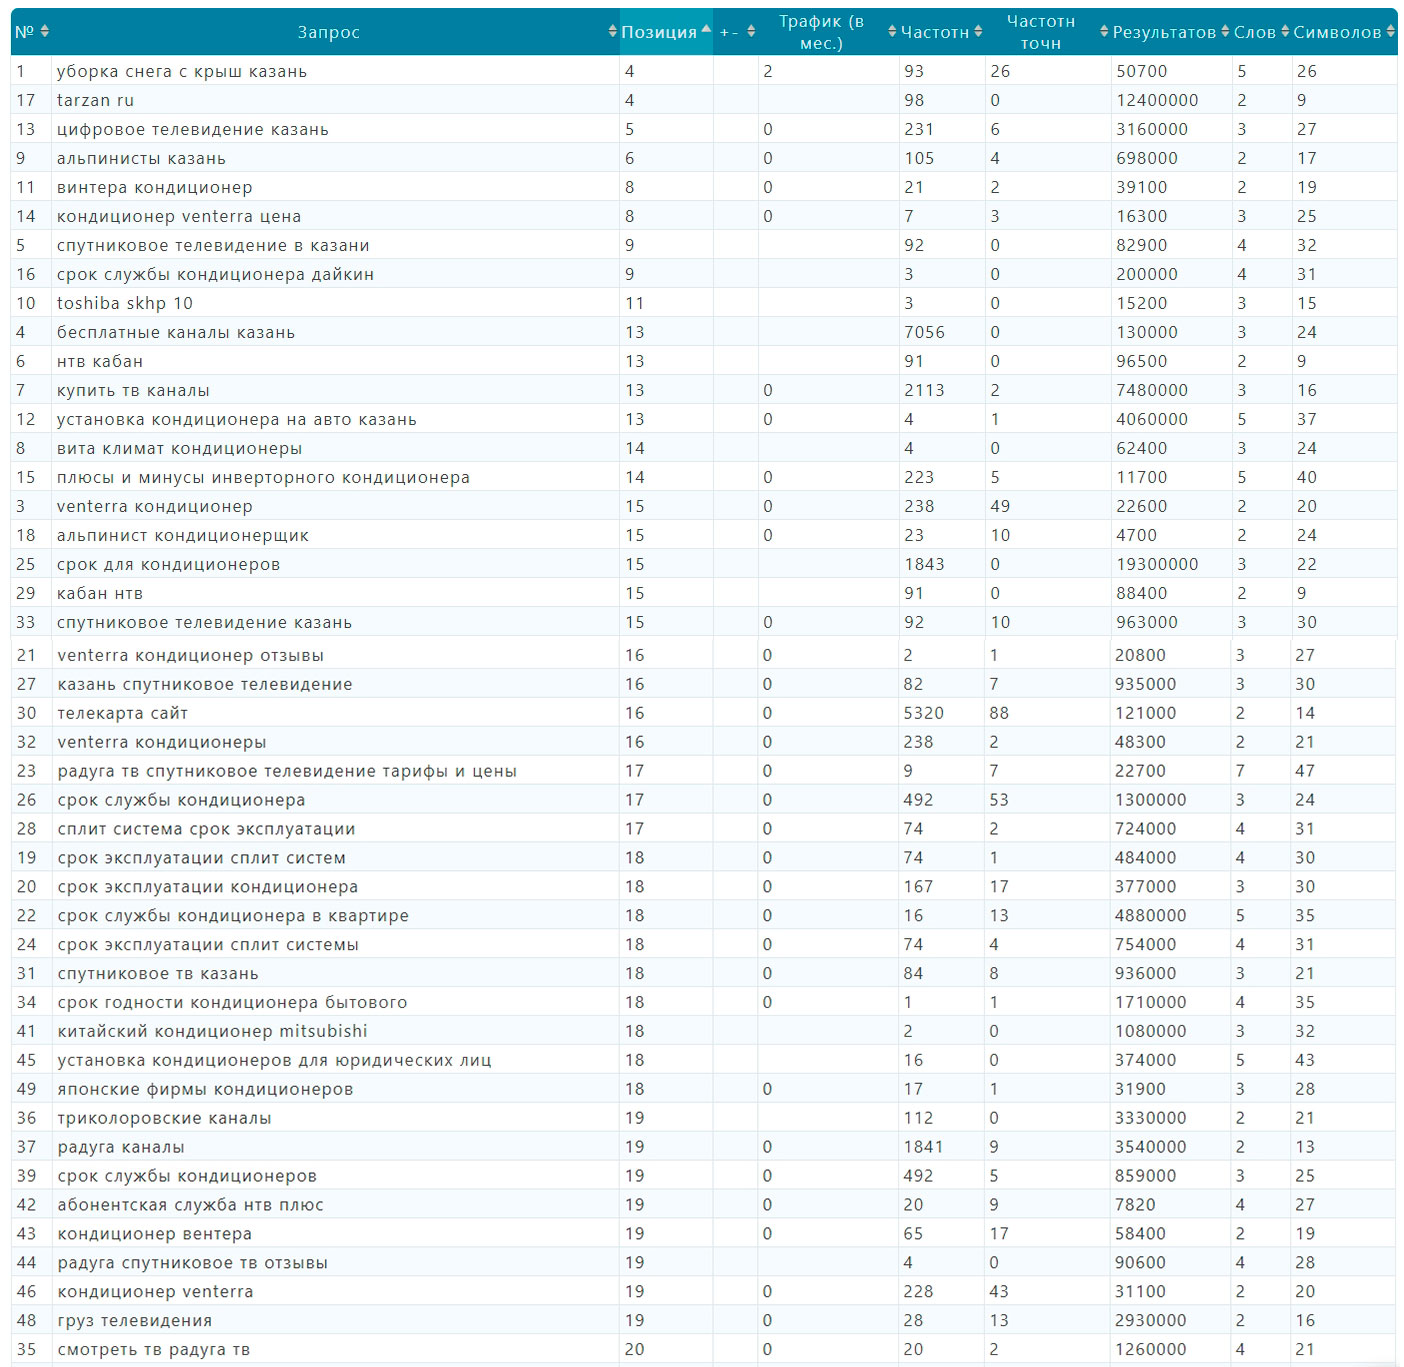Click the ascending sort arrow beside Позиция
Image resolution: width=1404 pixels, height=1367 pixels.
click(x=706, y=29)
